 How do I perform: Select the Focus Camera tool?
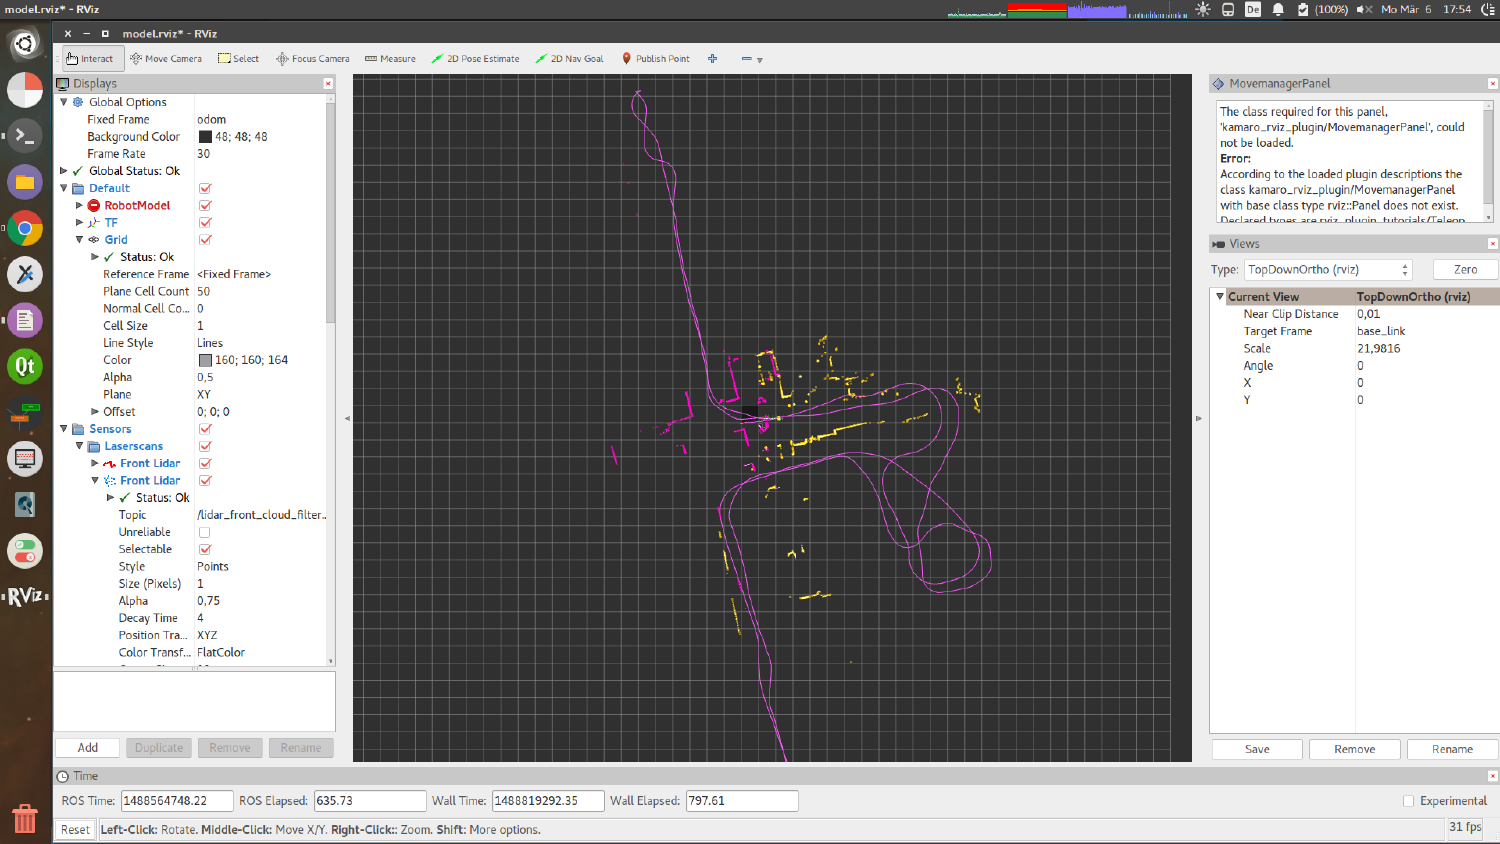(312, 58)
